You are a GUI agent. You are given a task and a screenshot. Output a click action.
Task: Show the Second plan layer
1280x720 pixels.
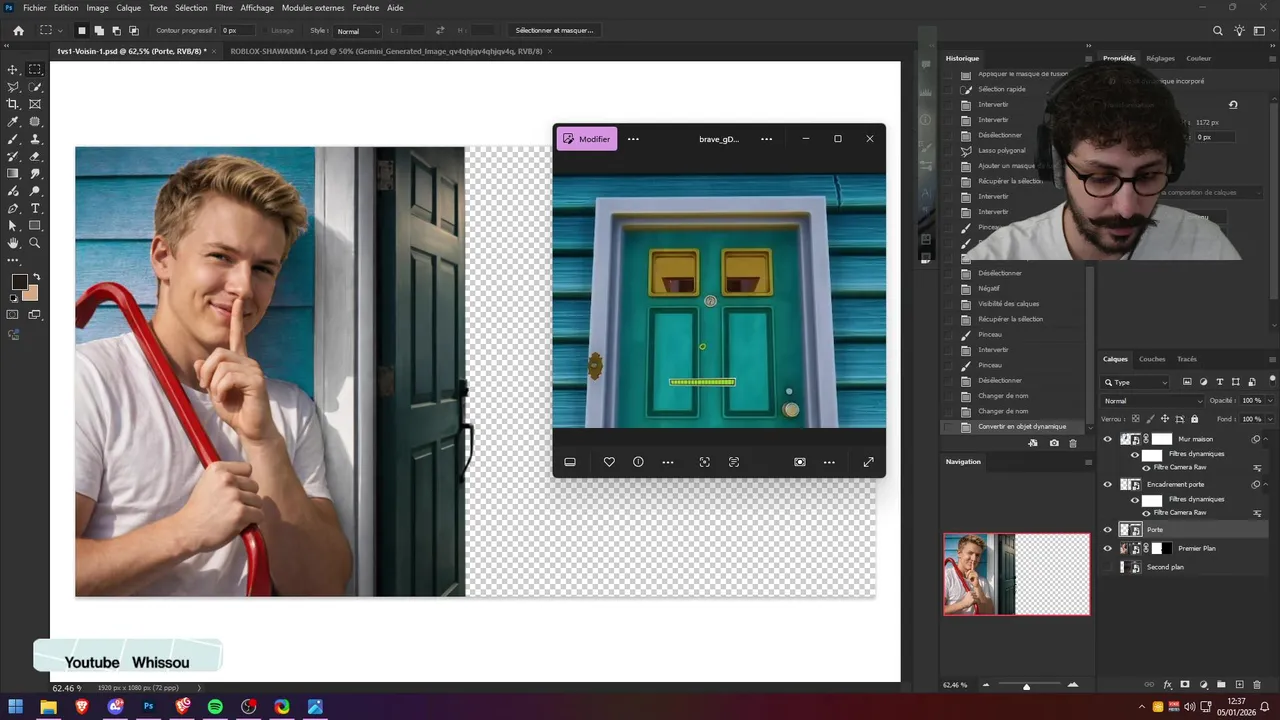tap(1107, 567)
